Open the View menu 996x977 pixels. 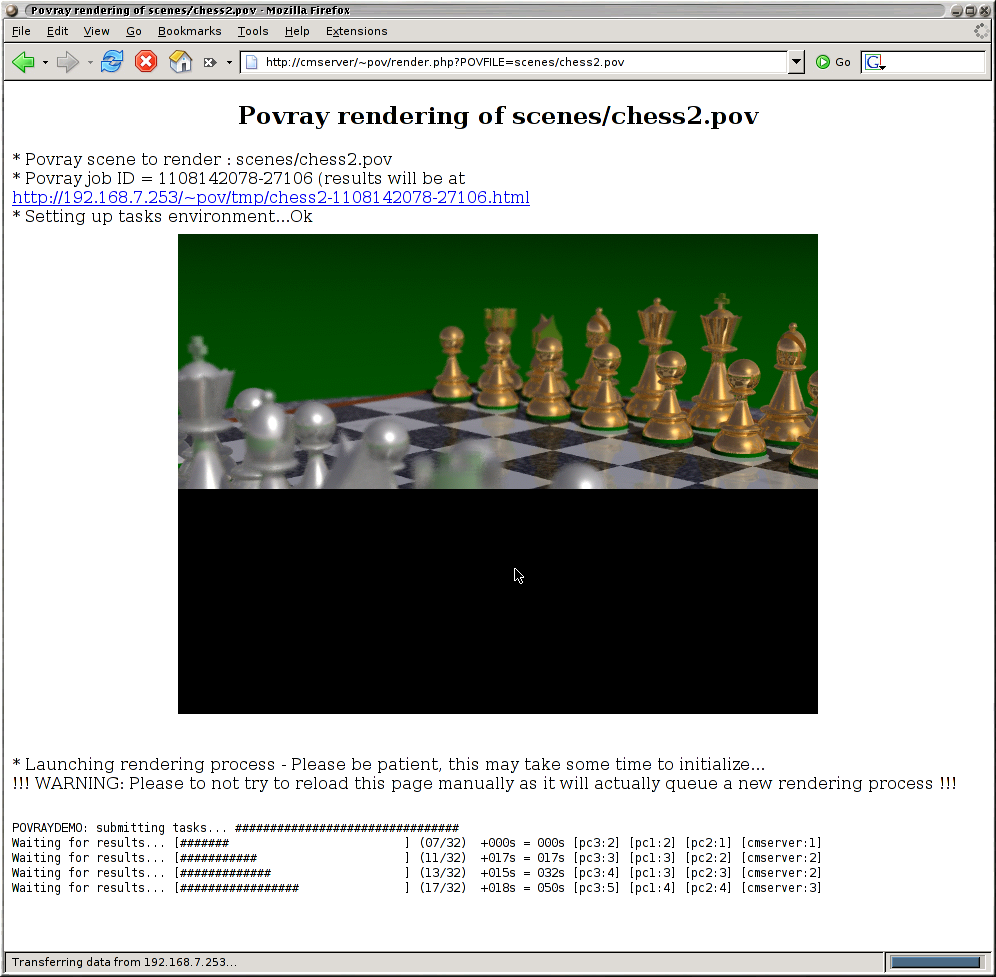(96, 31)
